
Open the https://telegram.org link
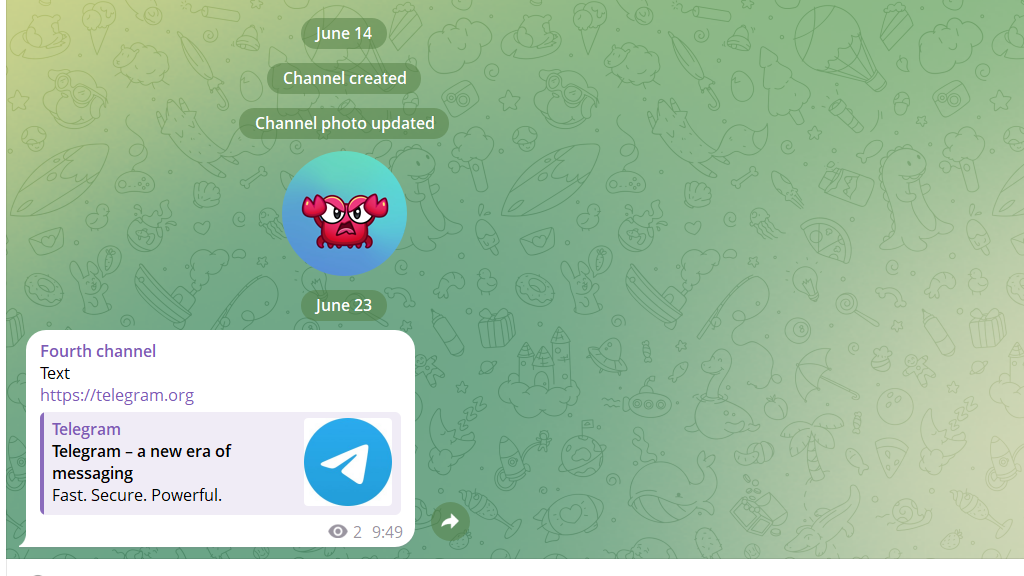[117, 395]
